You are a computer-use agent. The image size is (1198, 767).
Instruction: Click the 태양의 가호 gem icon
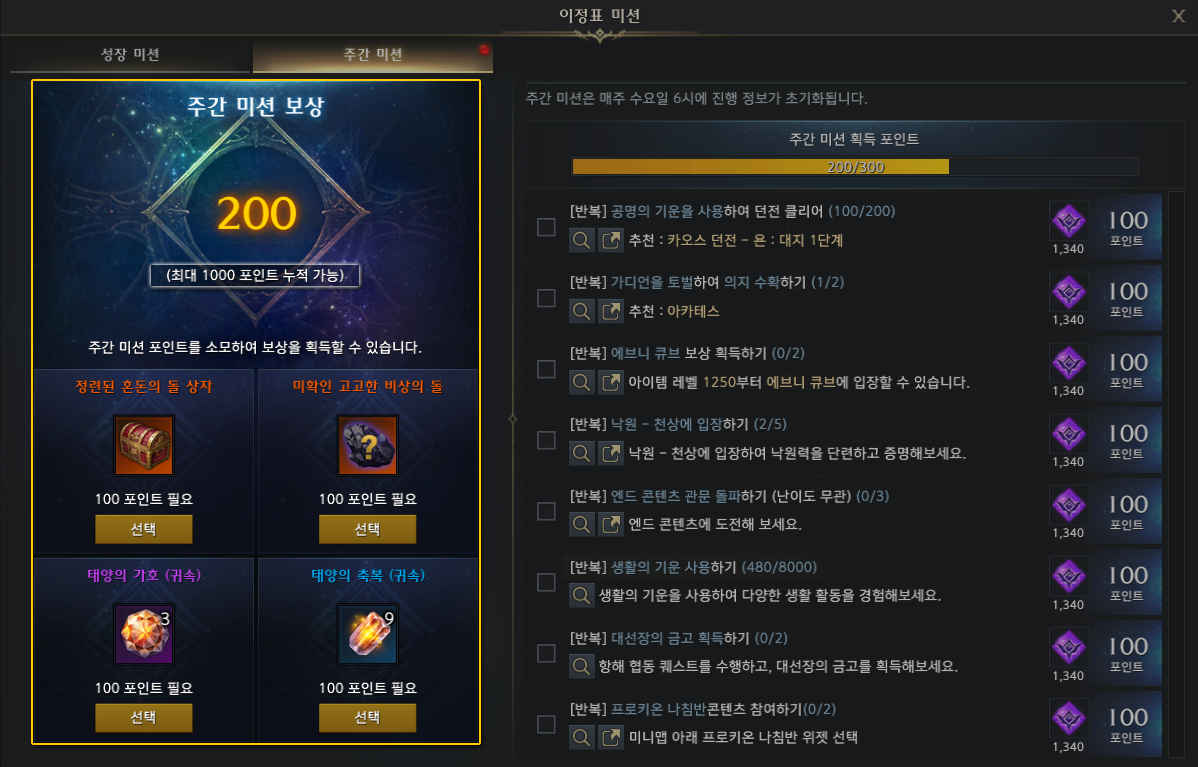[x=144, y=634]
